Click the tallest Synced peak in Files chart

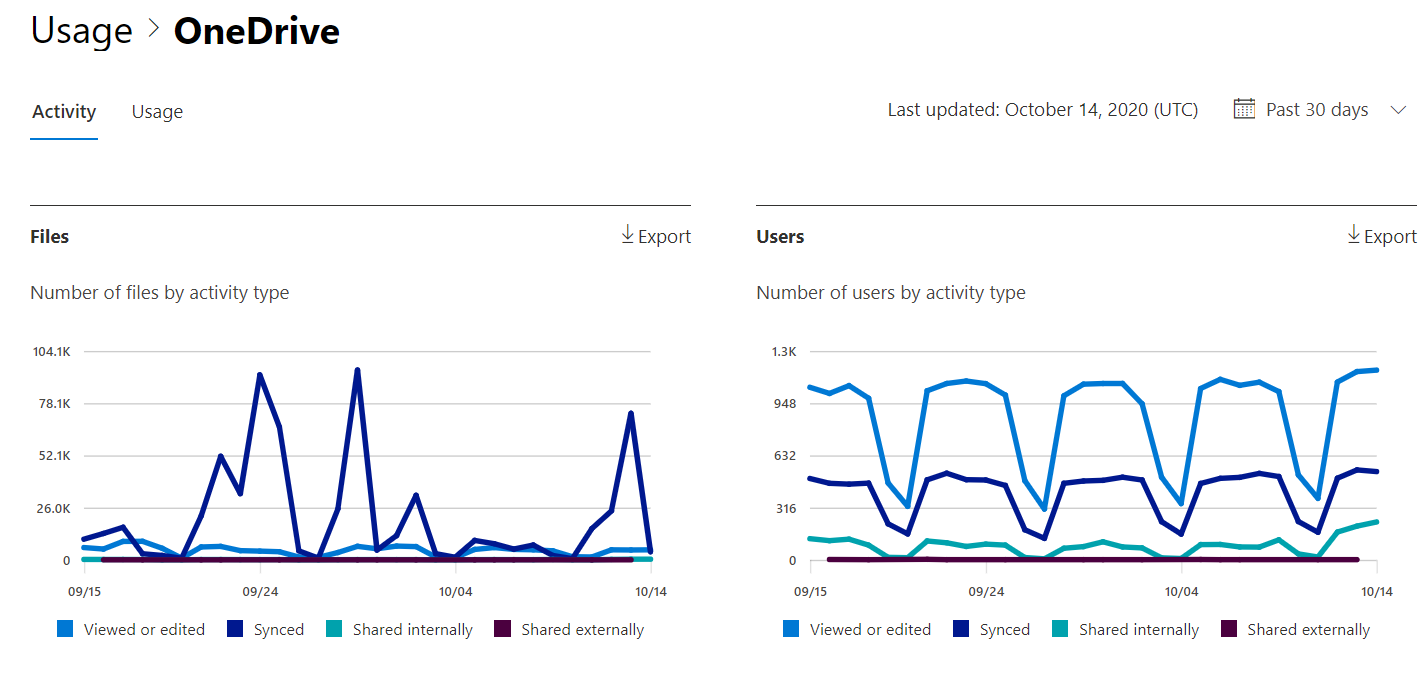[357, 368]
